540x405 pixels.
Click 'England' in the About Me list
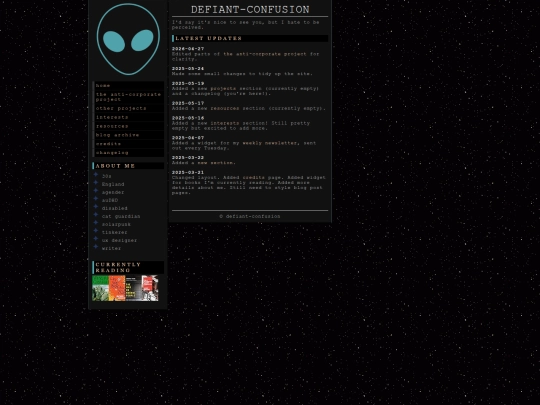point(113,184)
